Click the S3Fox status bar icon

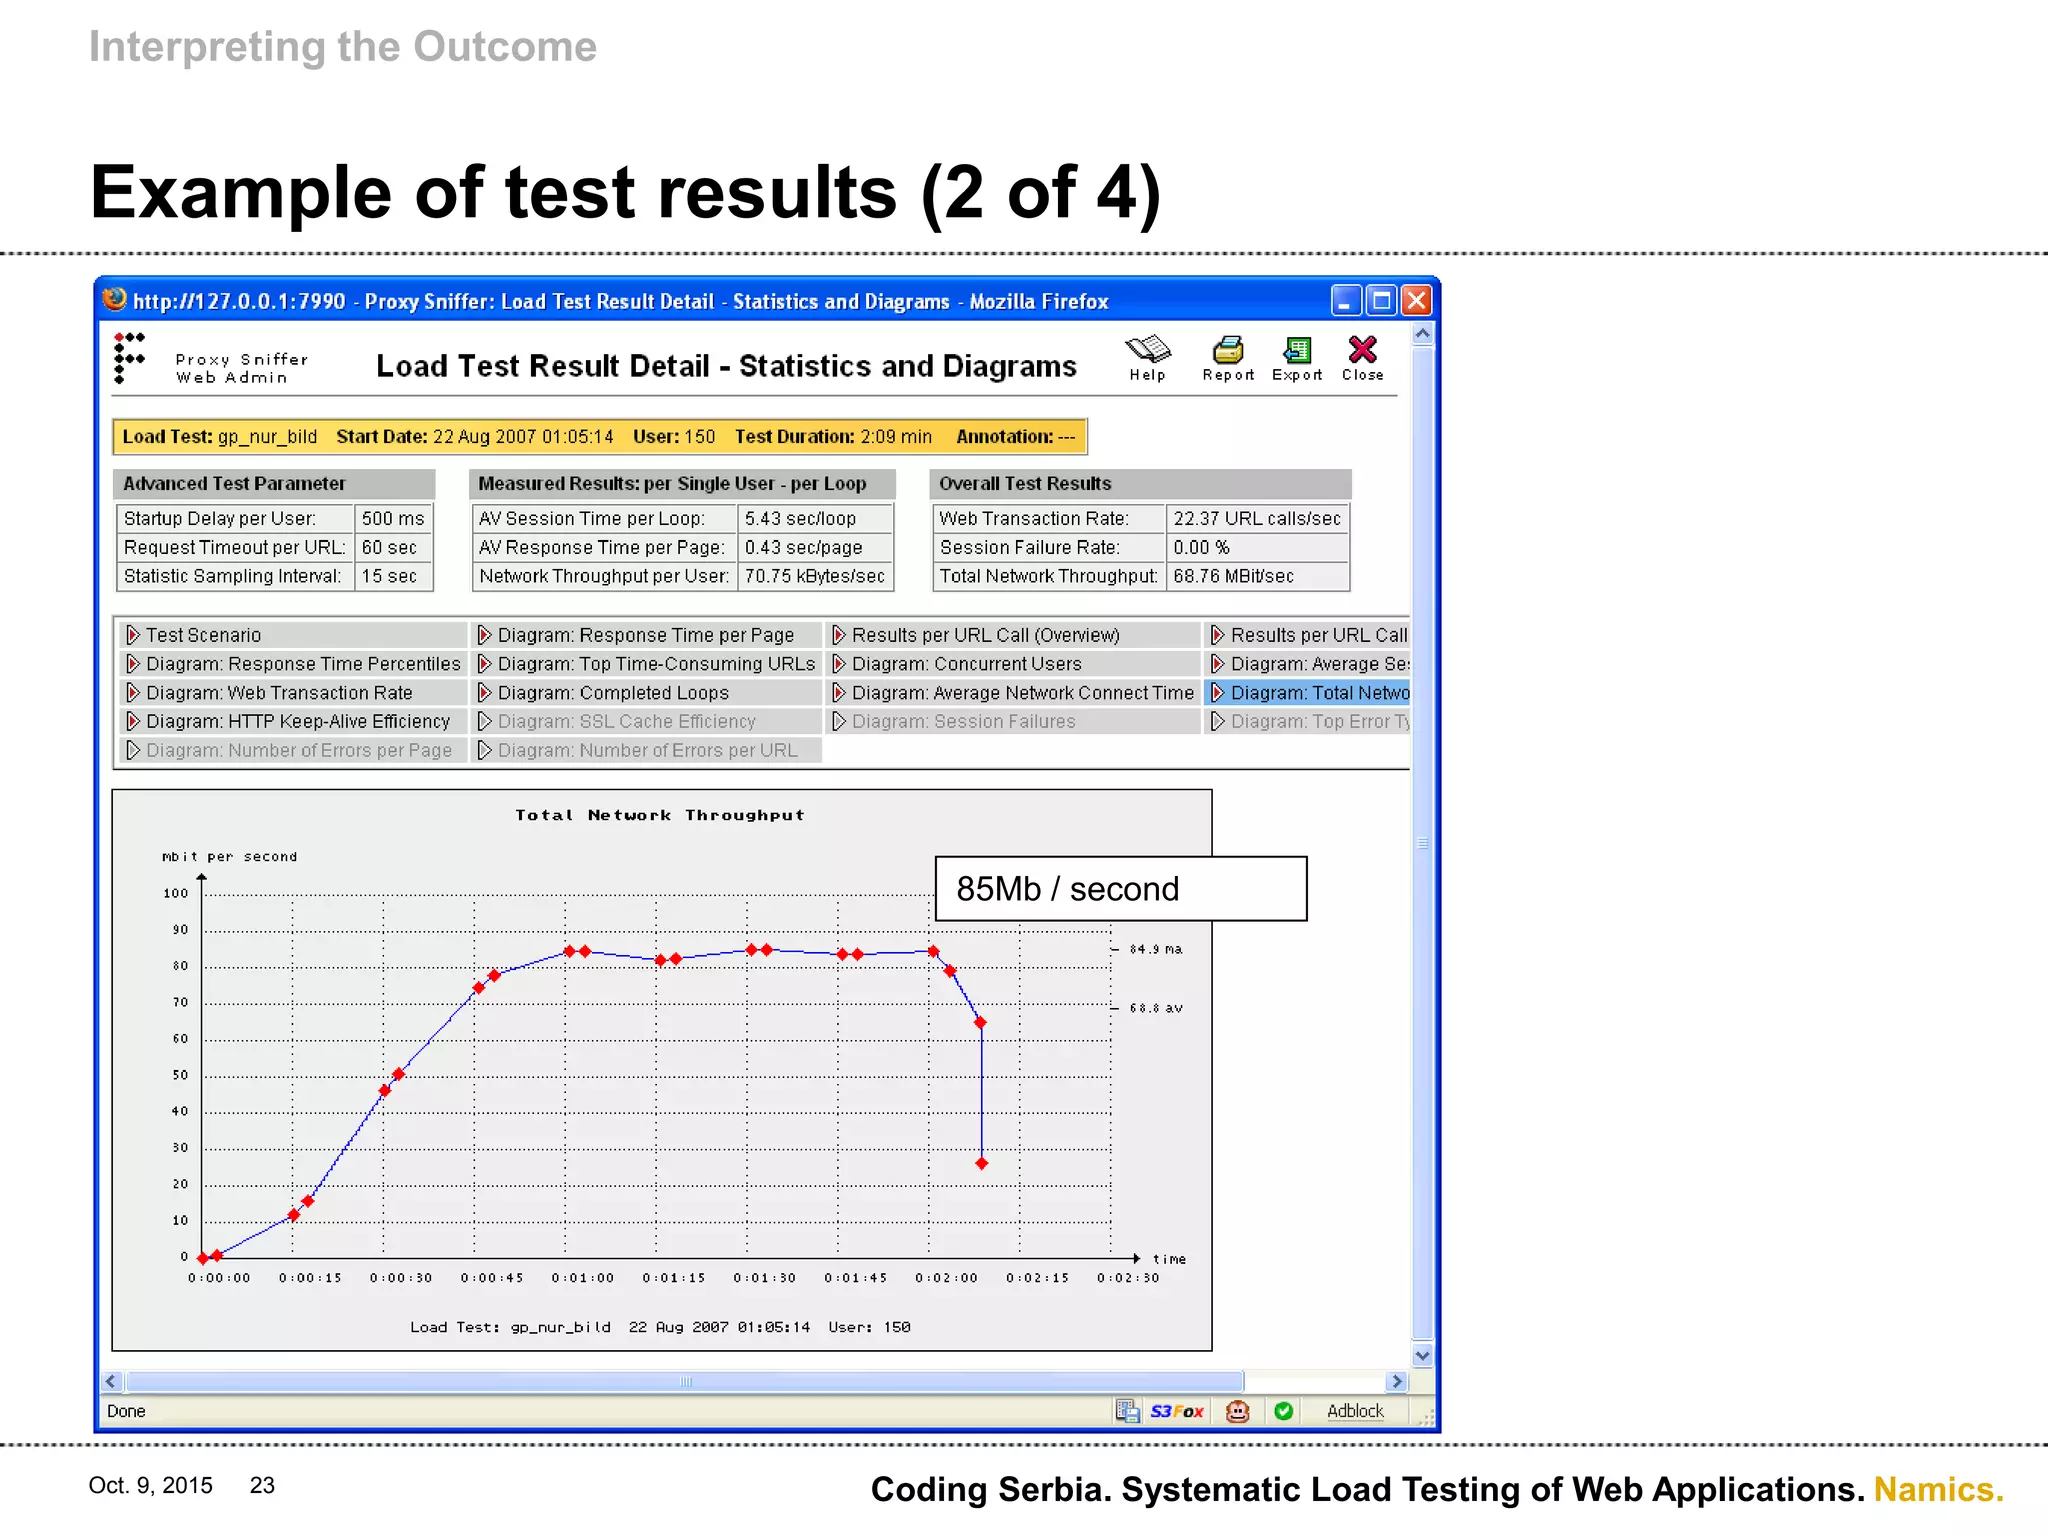(x=1176, y=1411)
